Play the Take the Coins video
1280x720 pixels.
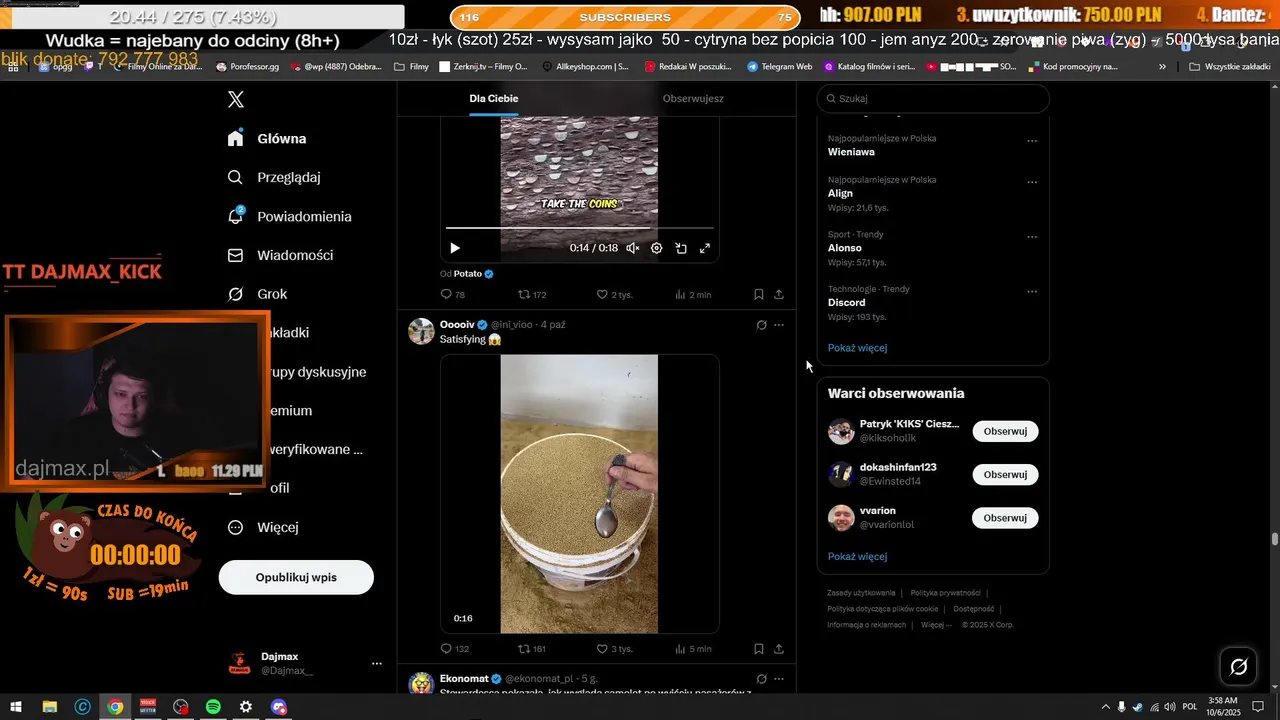coord(455,248)
